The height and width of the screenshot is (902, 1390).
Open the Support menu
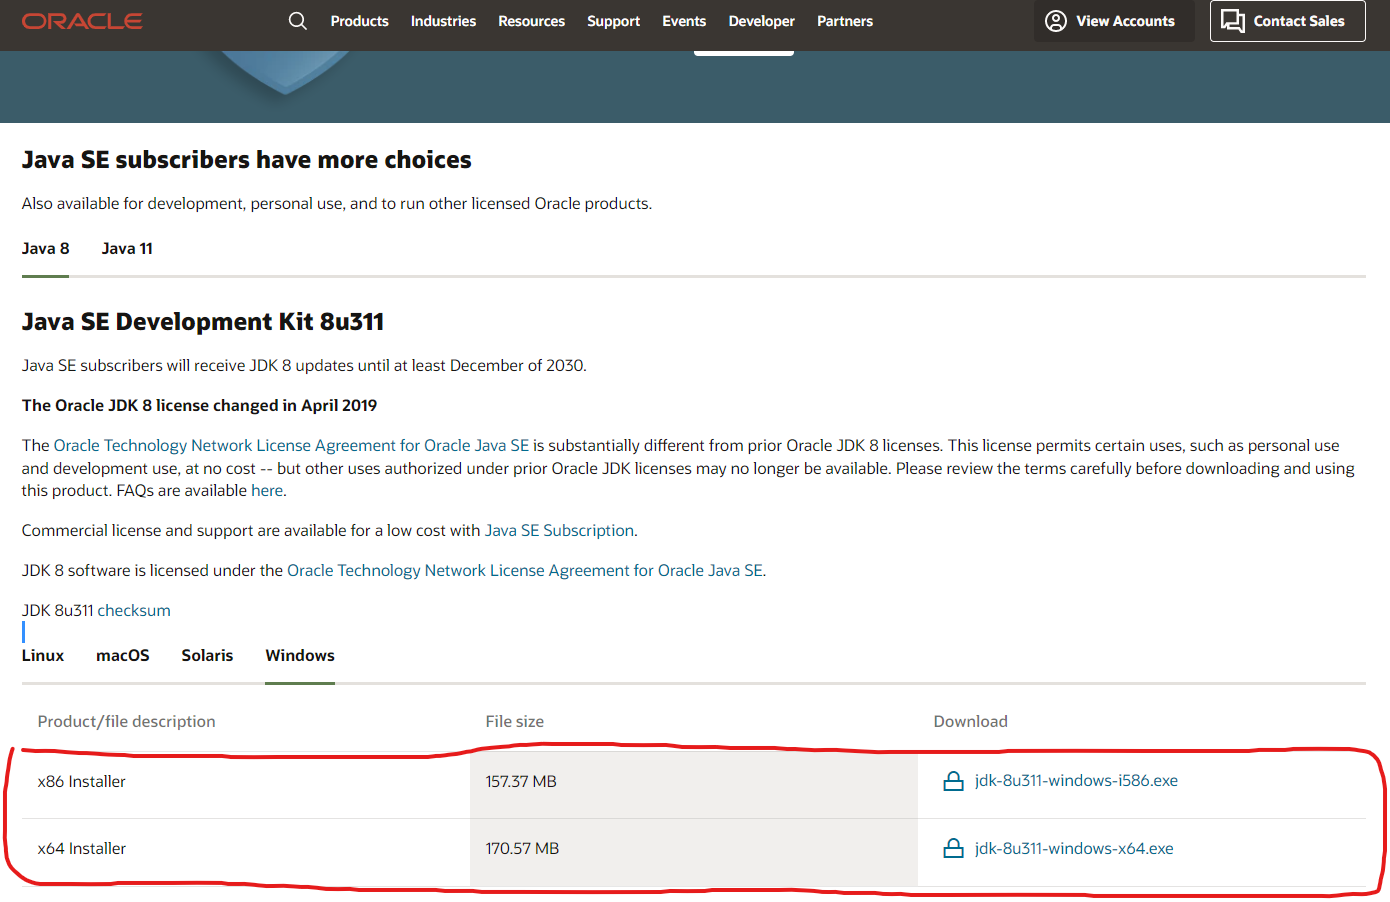click(613, 21)
